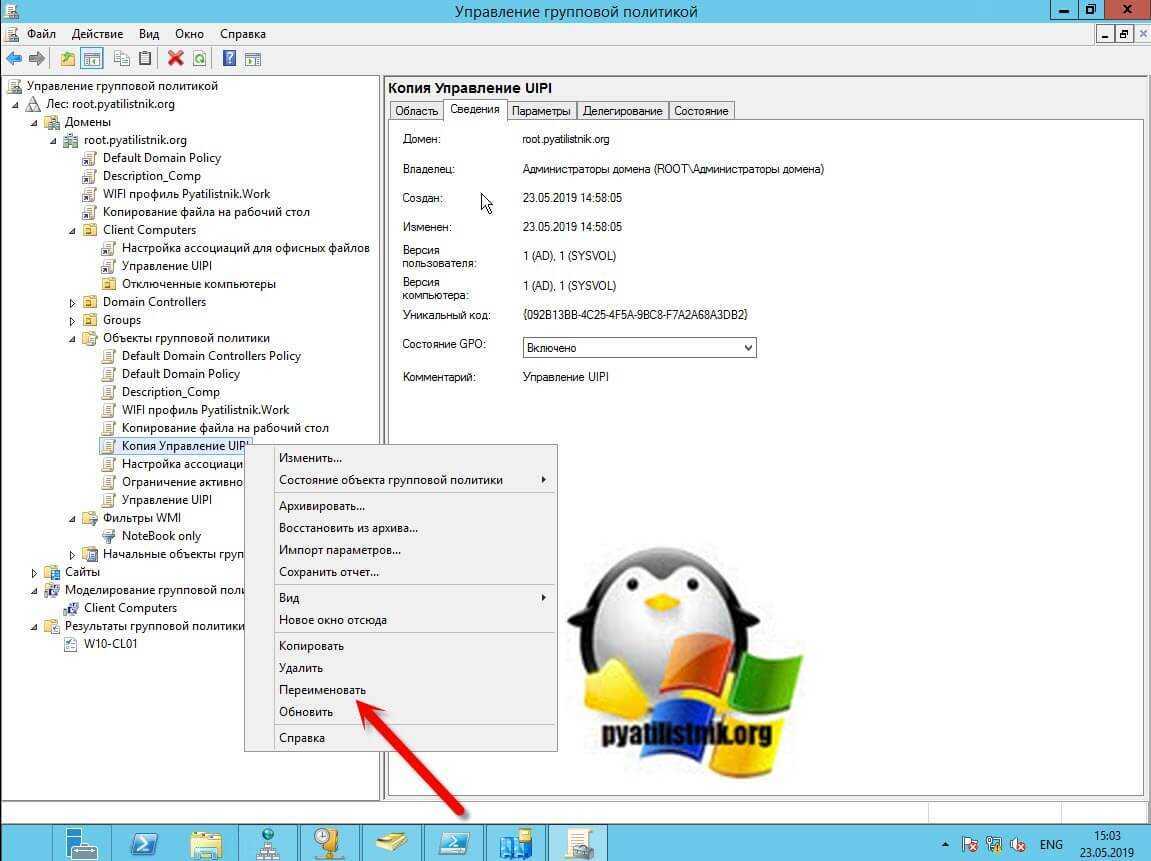The image size is (1151, 861).
Task: Open the Справка menu in menu bar
Action: point(243,34)
